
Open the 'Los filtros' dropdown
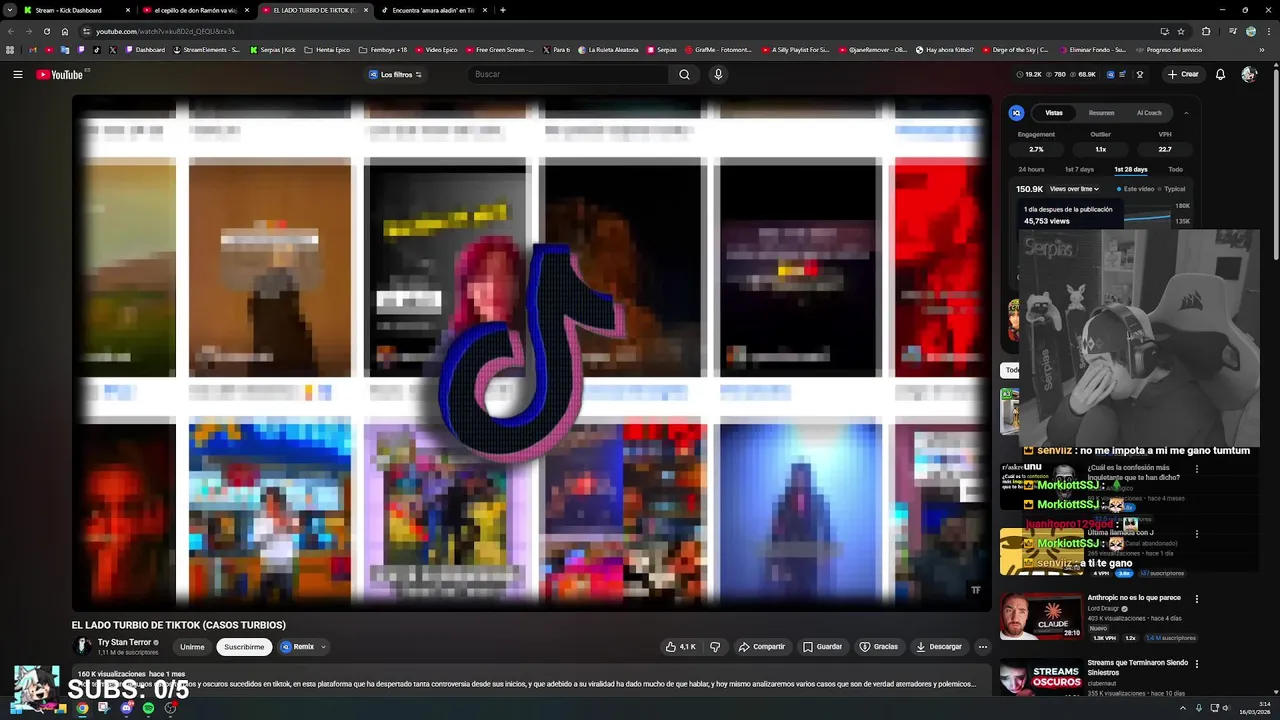396,74
